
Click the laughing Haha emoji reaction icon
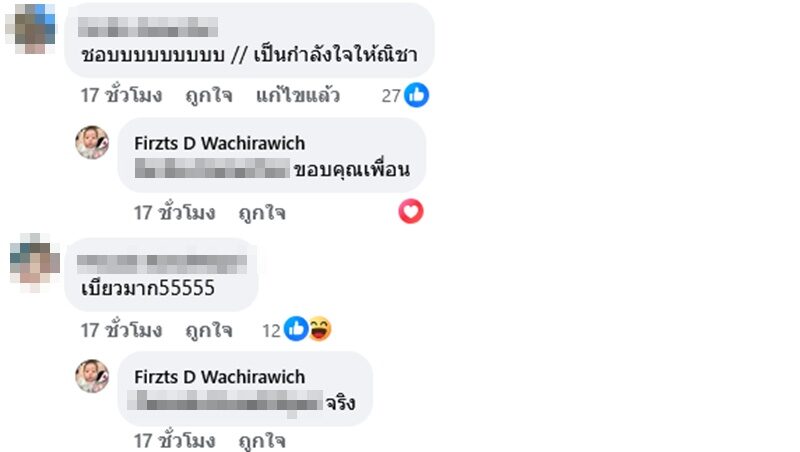320,329
